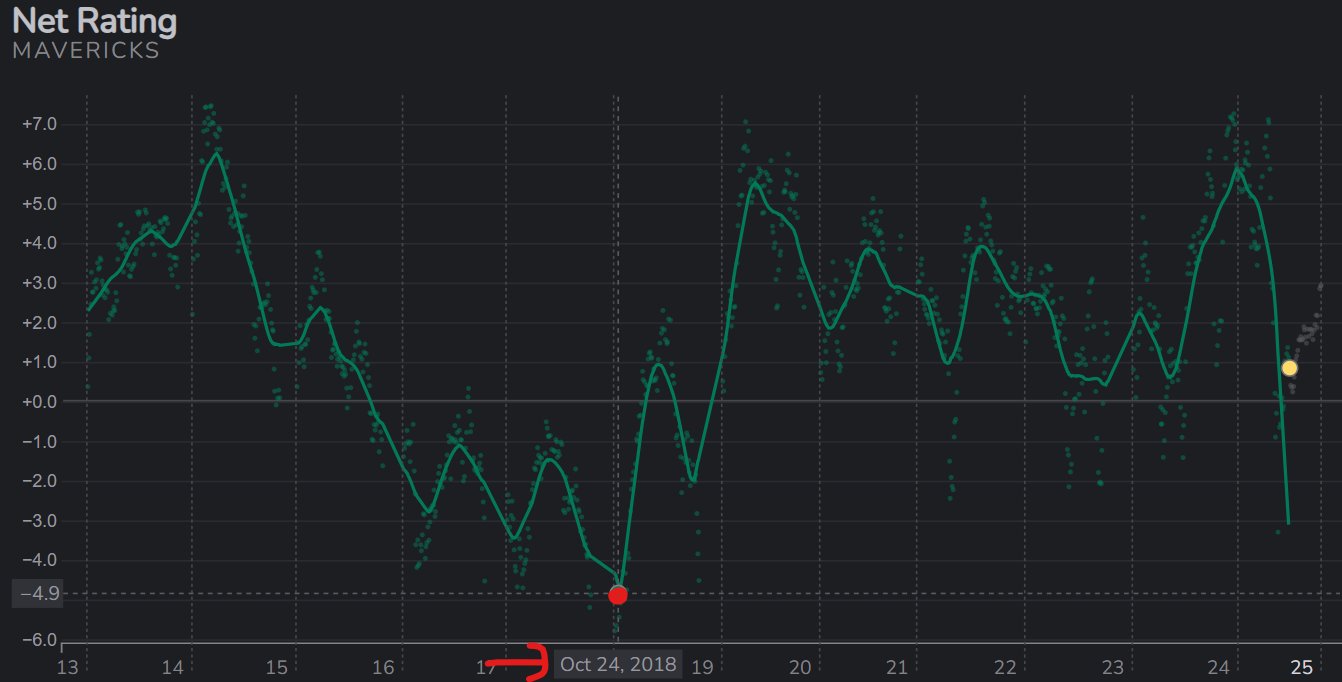Click x-axis label 23
This screenshot has height=682, width=1342.
[x=1113, y=667]
